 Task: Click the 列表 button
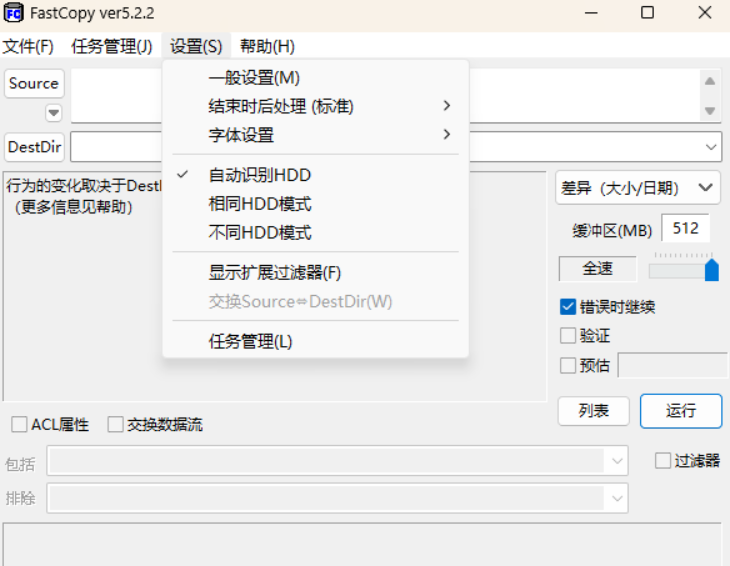(594, 411)
